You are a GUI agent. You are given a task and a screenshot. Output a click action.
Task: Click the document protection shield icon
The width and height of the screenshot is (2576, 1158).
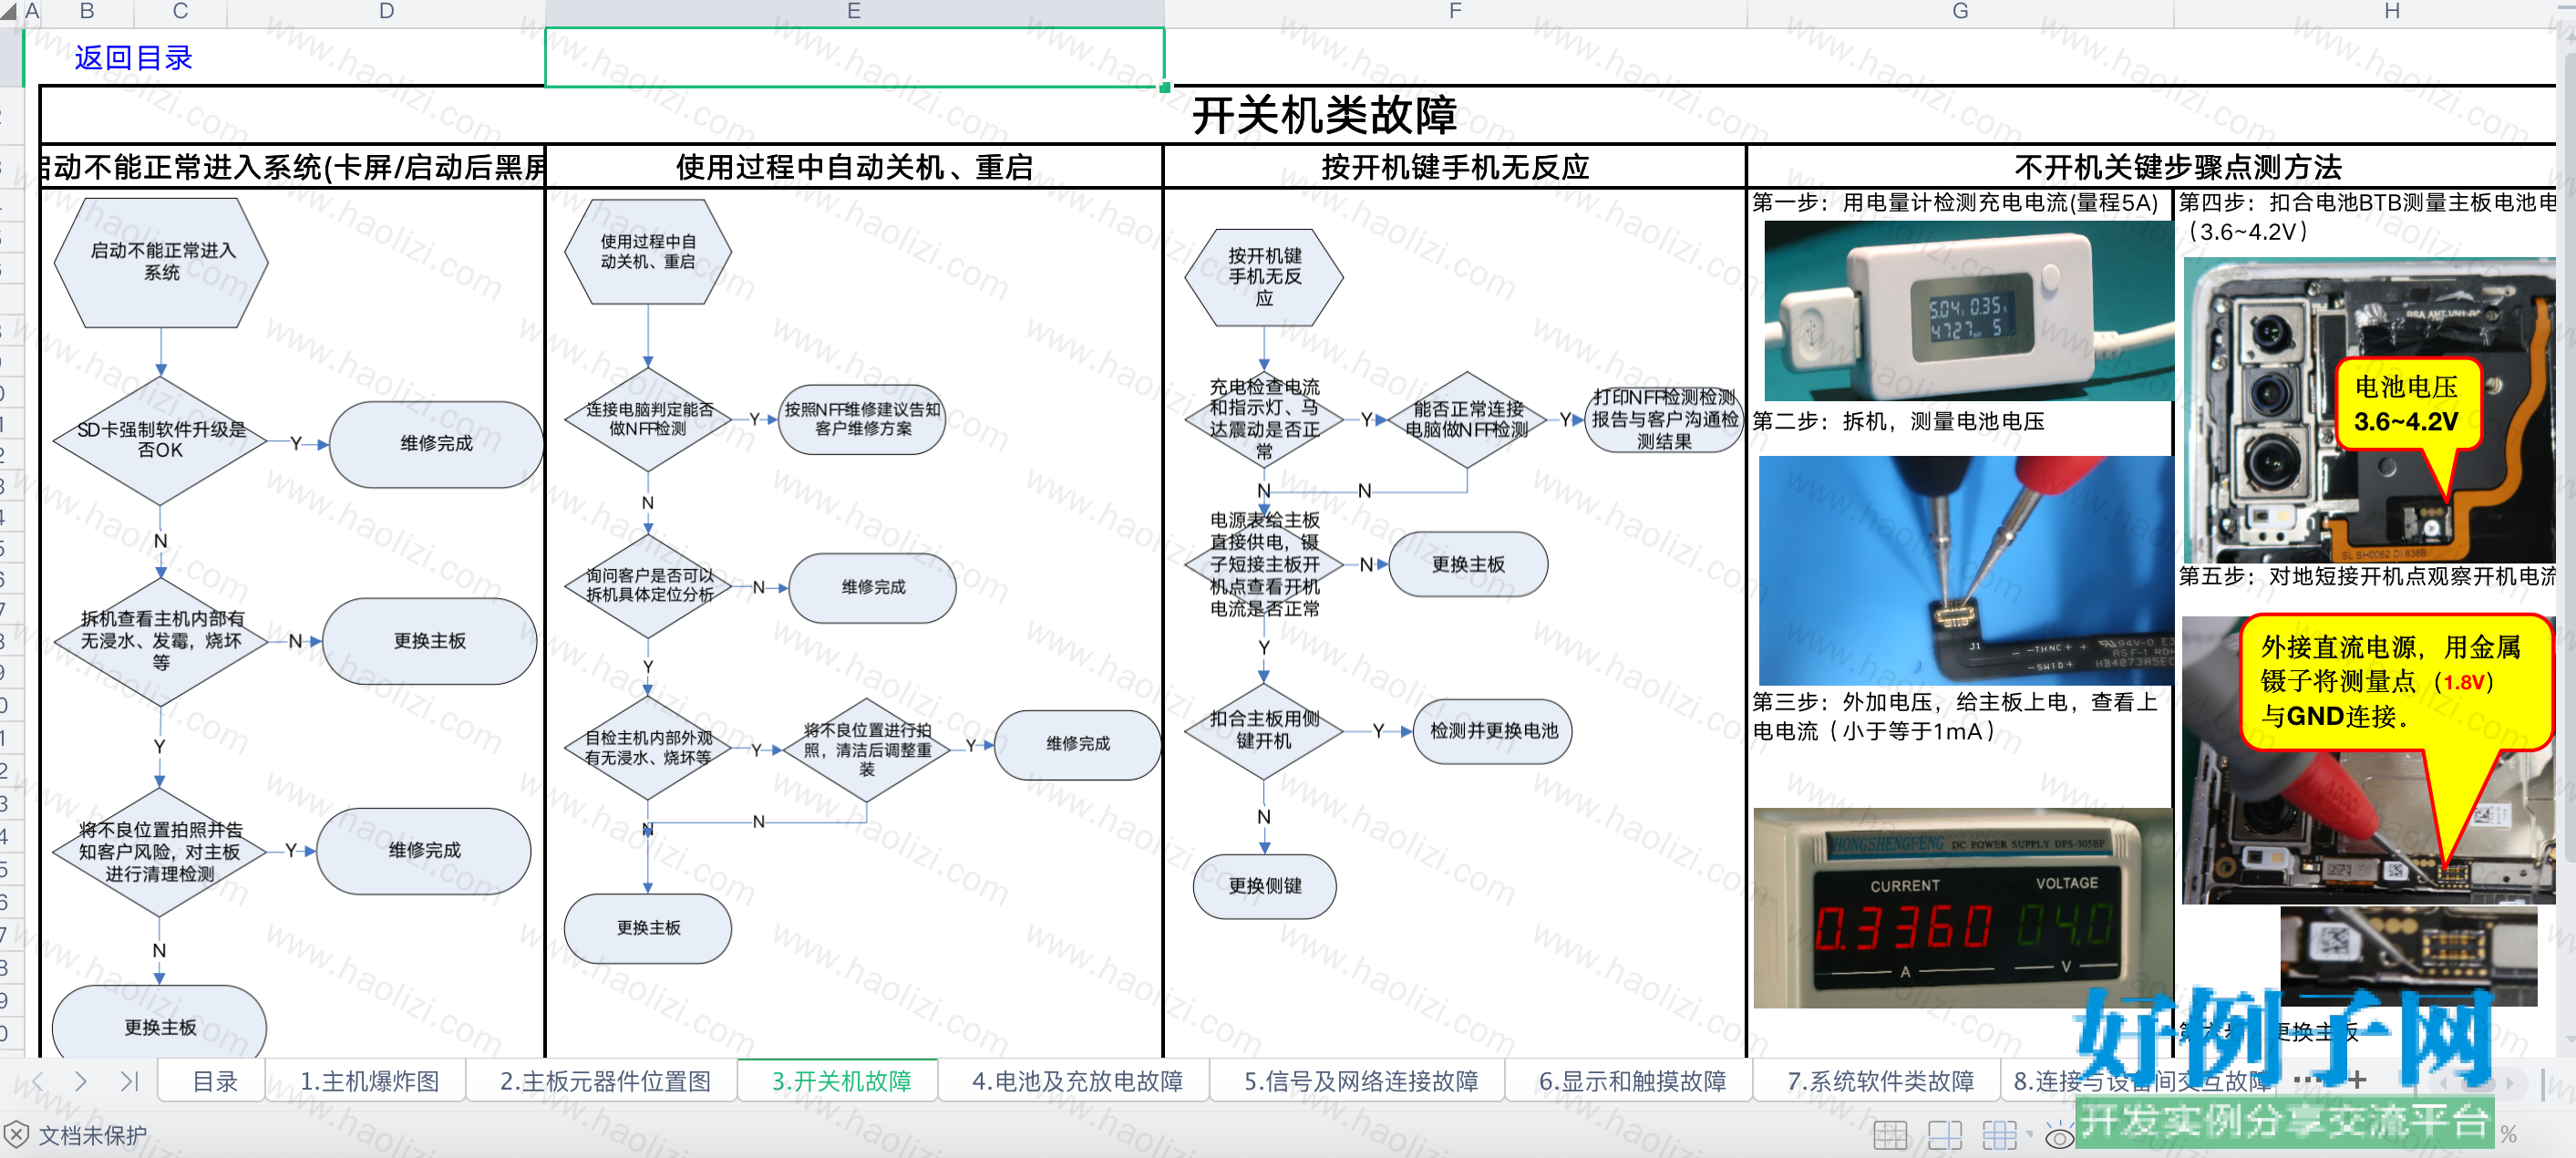17,1135
